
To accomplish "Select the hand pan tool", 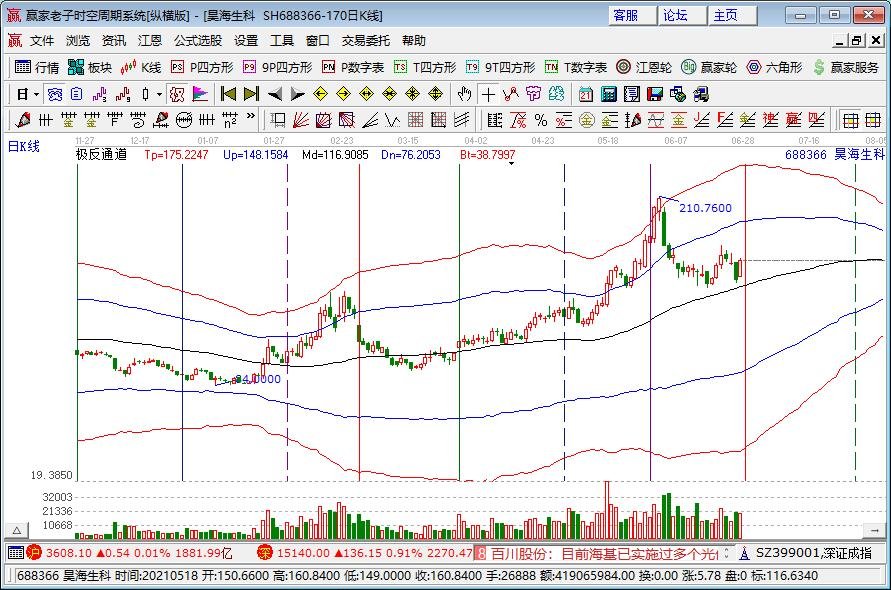I will 464,94.
